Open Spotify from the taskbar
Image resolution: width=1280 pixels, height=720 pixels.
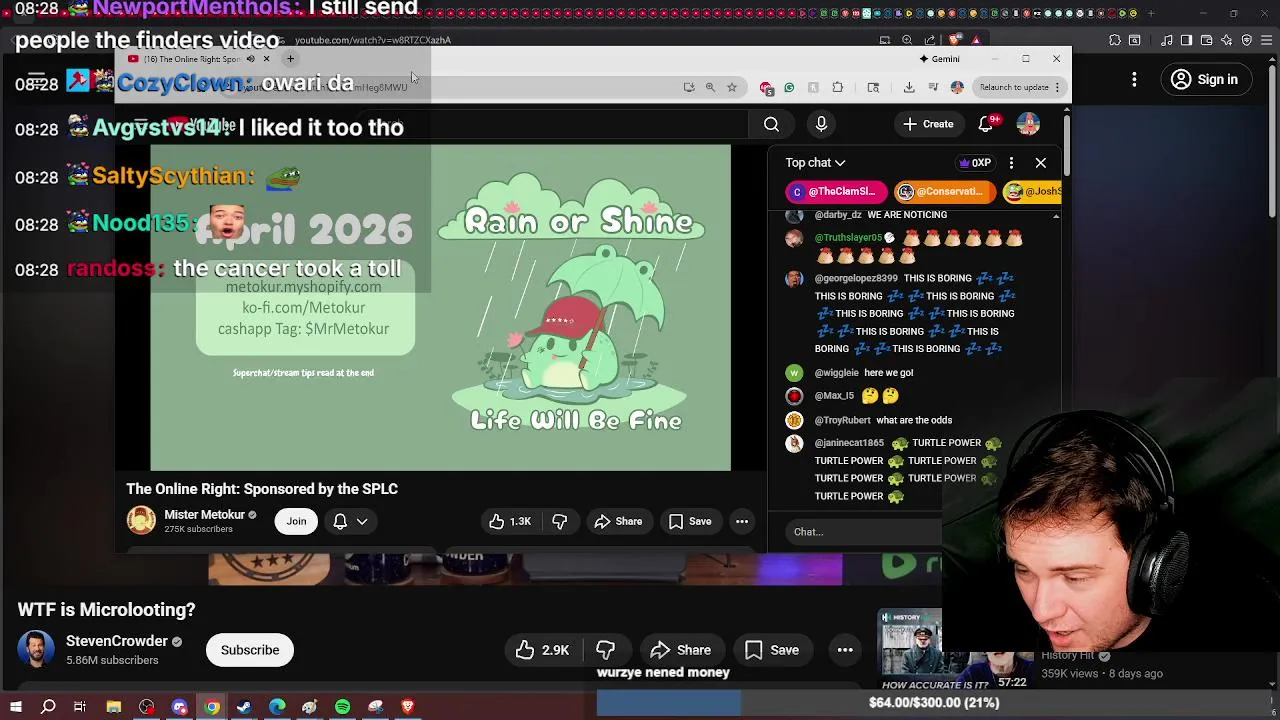tap(343, 707)
